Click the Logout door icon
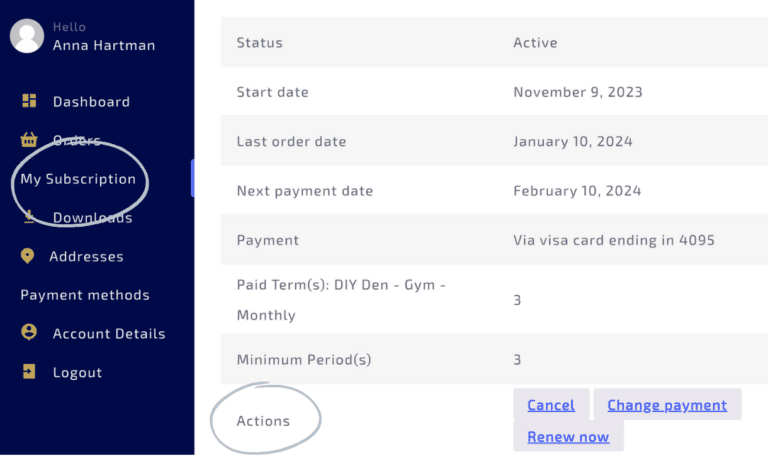 (x=29, y=371)
